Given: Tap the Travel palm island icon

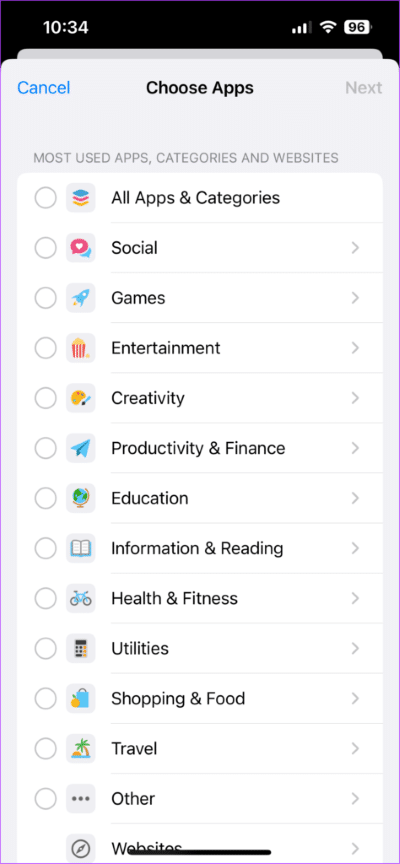Looking at the screenshot, I should pyautogui.click(x=80, y=749).
